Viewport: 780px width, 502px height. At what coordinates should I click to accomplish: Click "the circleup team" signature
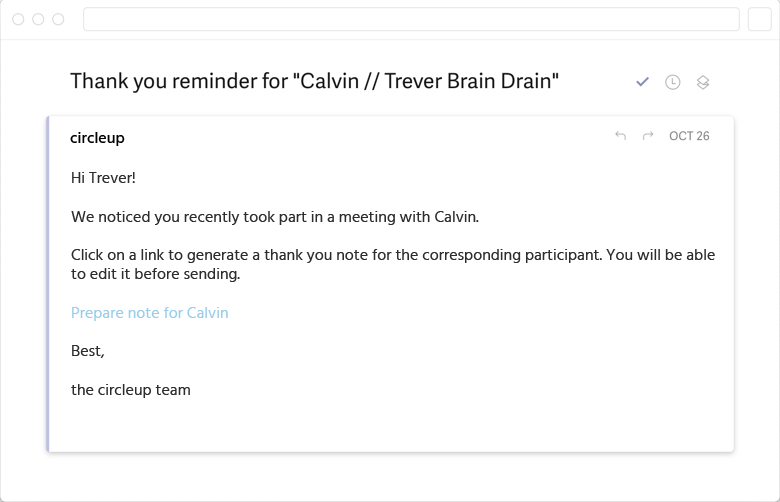pyautogui.click(x=131, y=390)
